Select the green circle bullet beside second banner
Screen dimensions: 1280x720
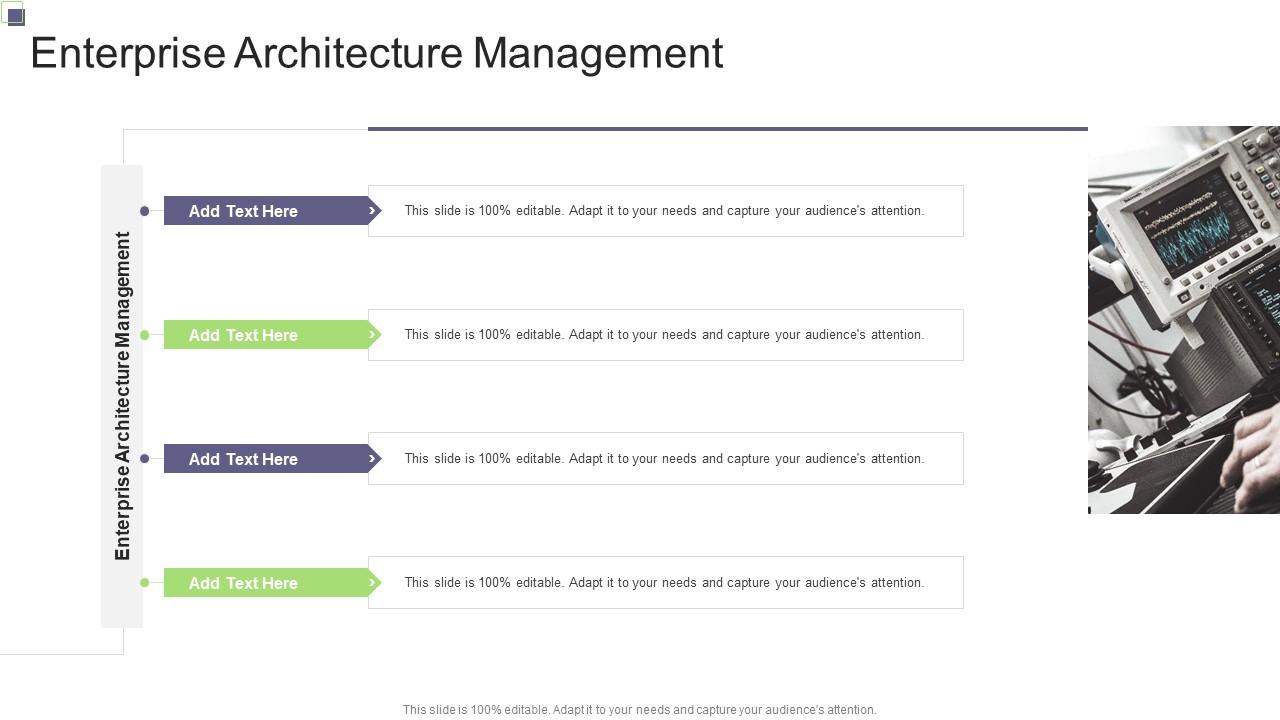click(144, 335)
